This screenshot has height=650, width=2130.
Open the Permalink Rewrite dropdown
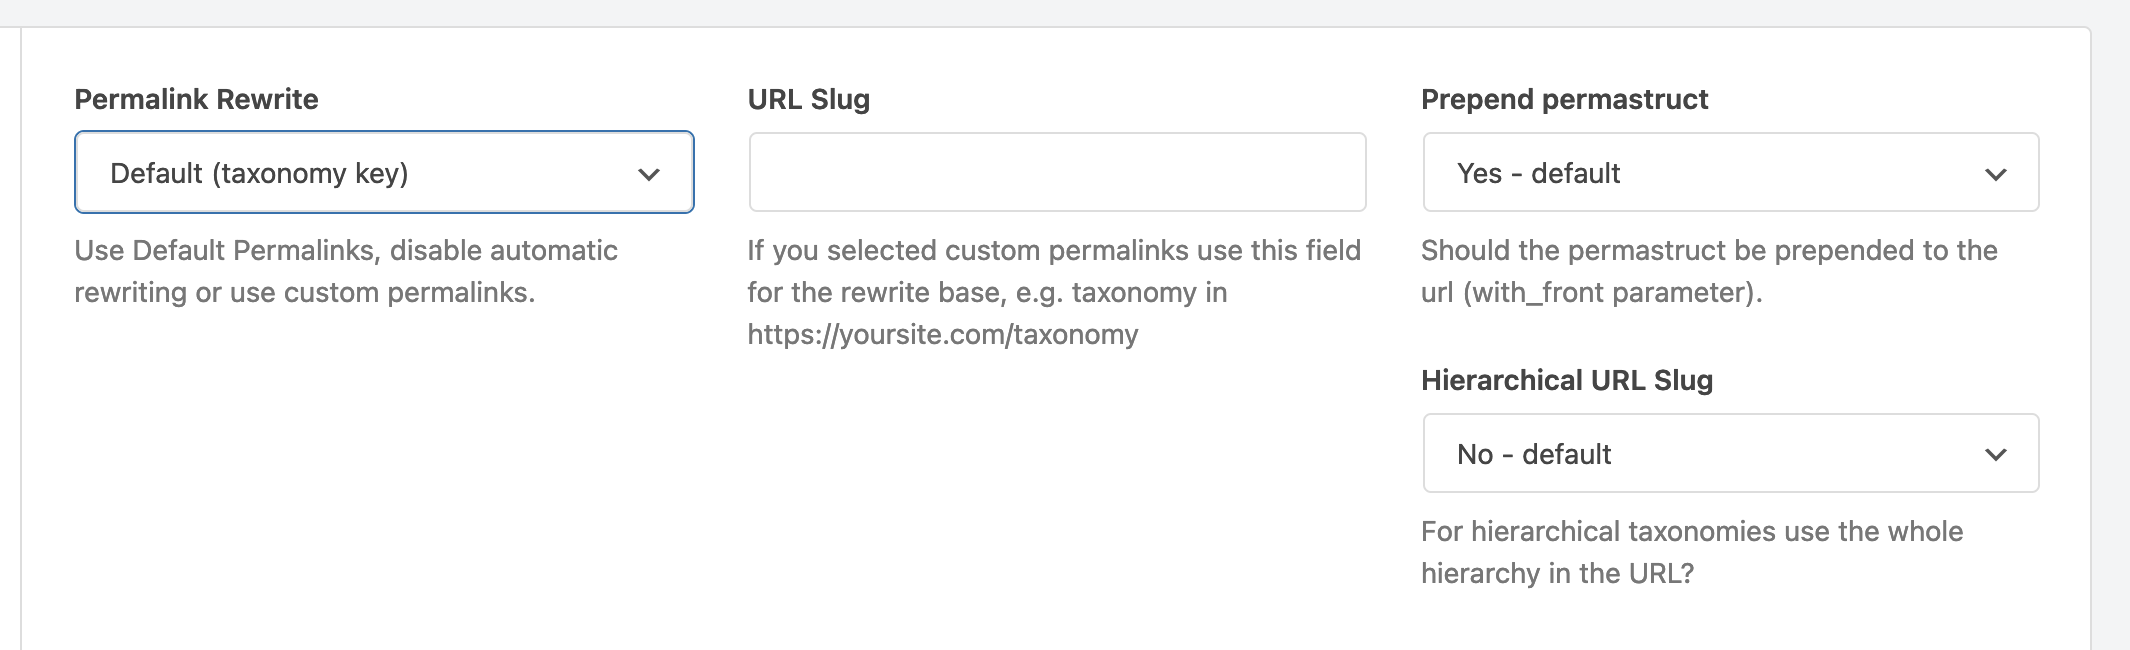383,172
